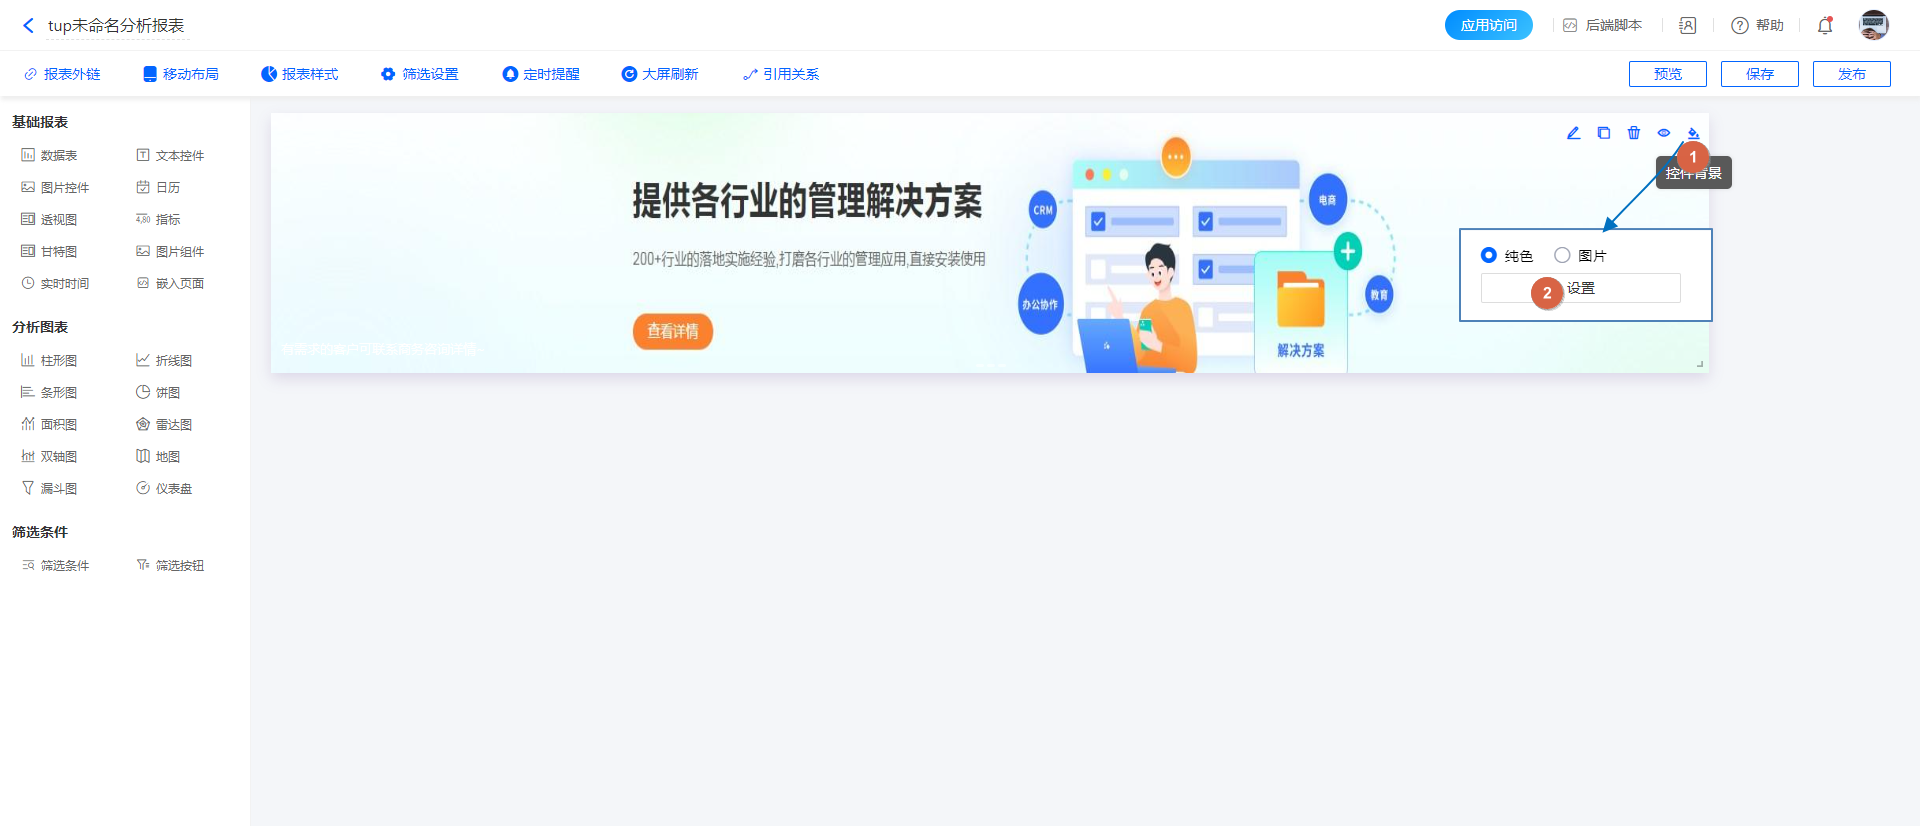The width and height of the screenshot is (1920, 826).
Task: Click the paint bucket widget background icon
Action: coord(1693,133)
